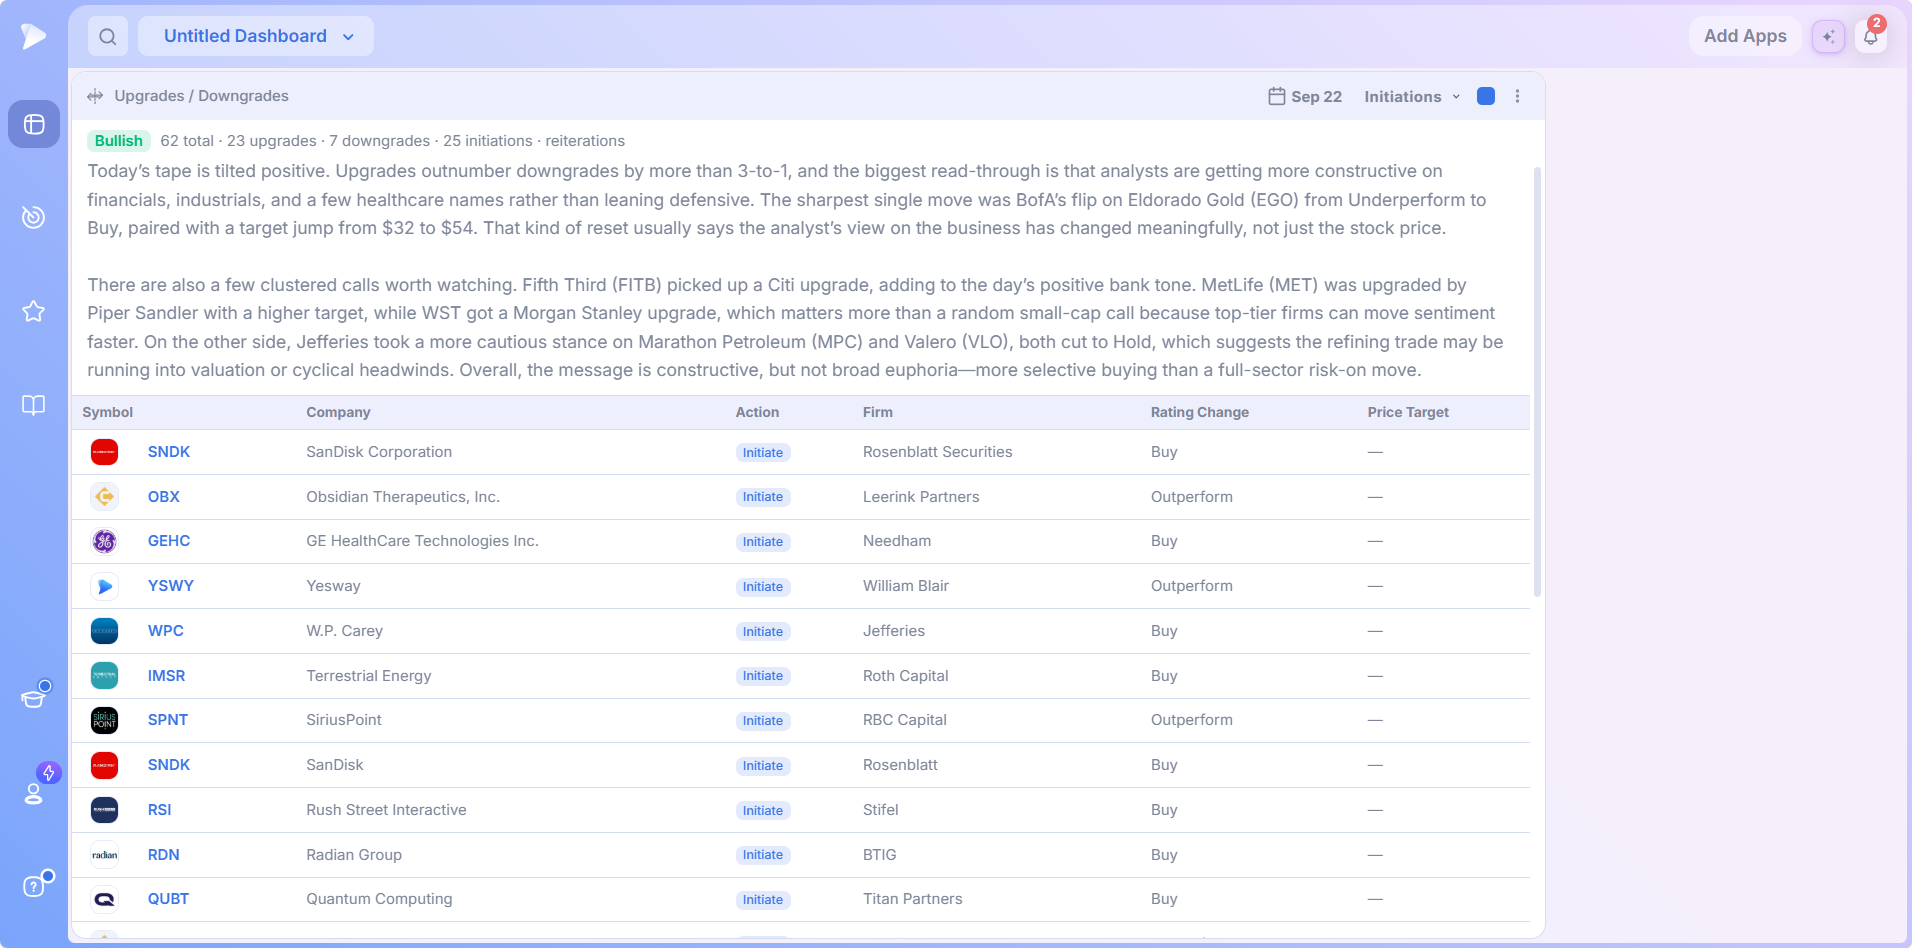
Task: Open the OBX ticker link
Action: pos(164,497)
